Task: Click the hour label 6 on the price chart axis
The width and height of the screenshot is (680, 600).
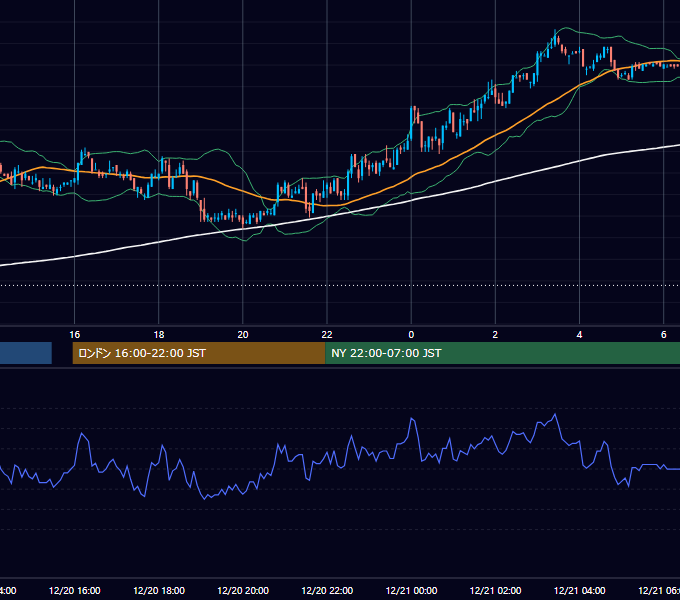Action: (x=664, y=334)
